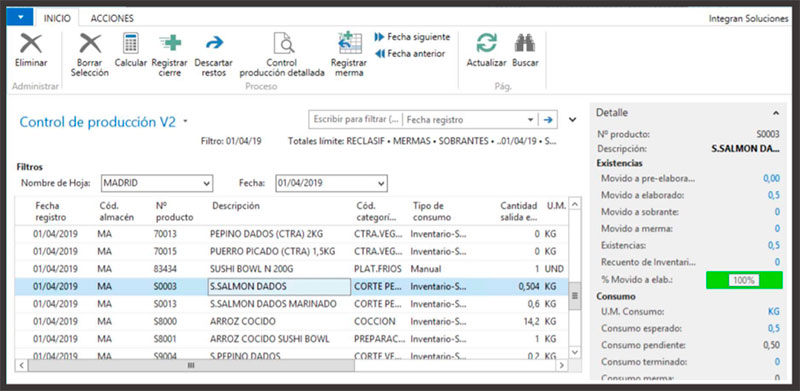Click the vertical scrollbar thumb
The width and height of the screenshot is (800, 391).
pos(574,296)
